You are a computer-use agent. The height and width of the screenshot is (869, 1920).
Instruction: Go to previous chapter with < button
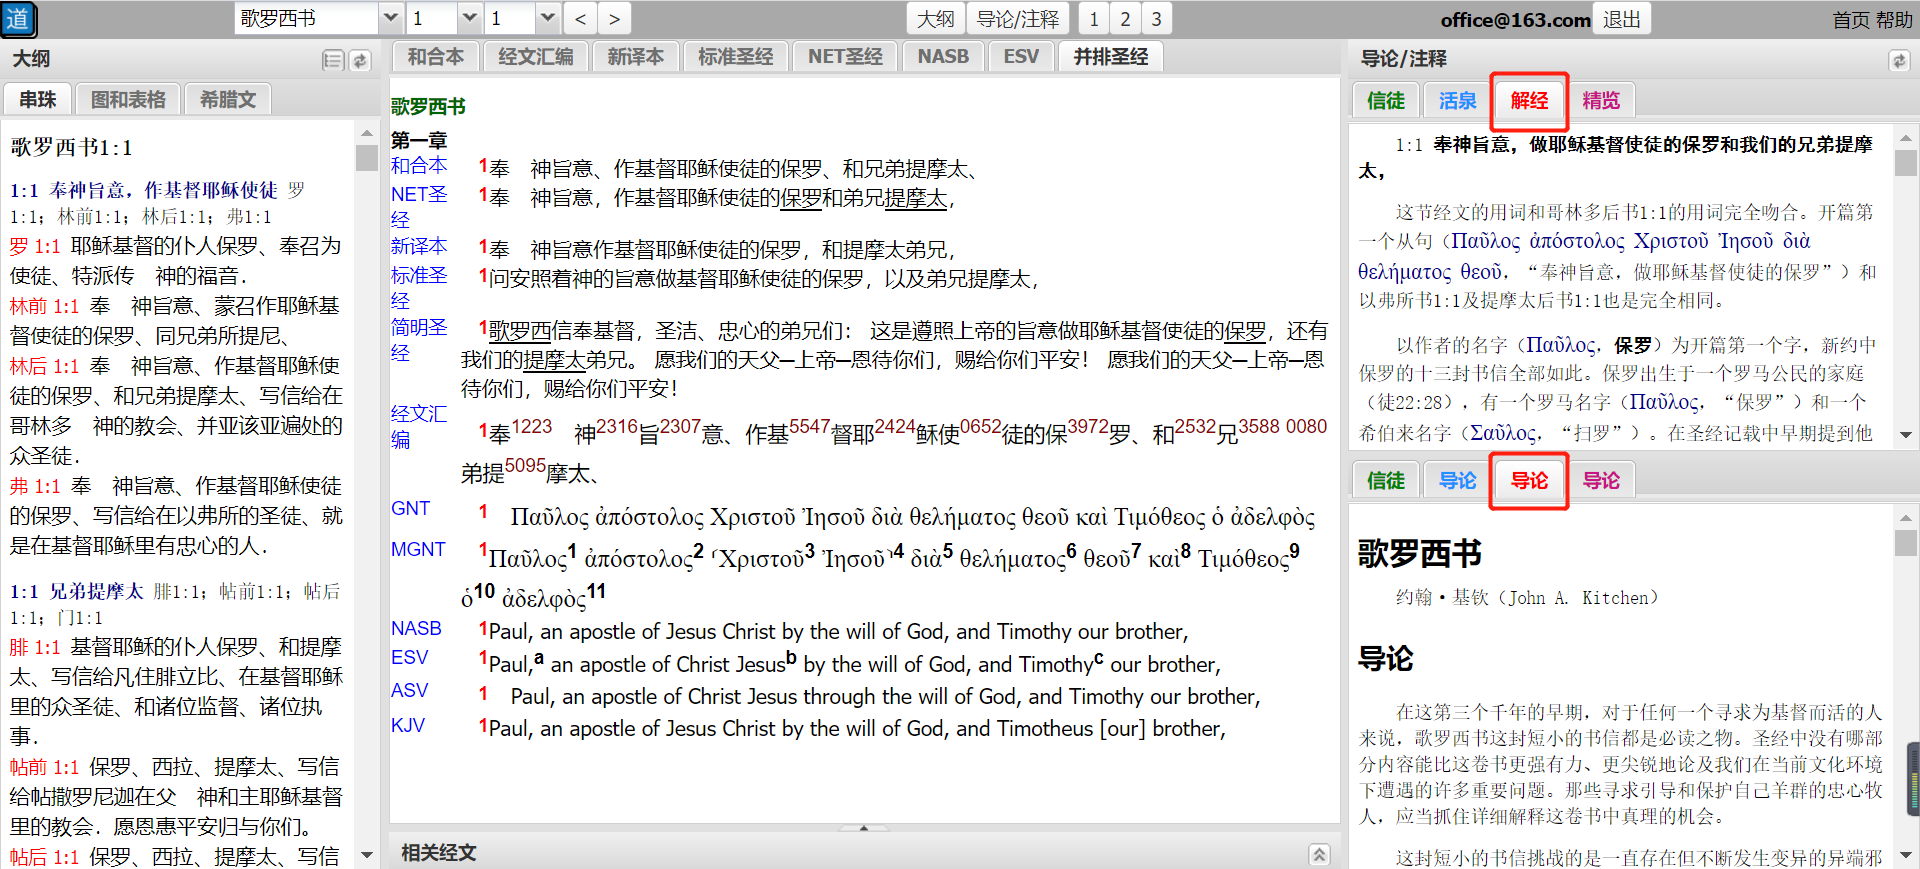click(581, 19)
